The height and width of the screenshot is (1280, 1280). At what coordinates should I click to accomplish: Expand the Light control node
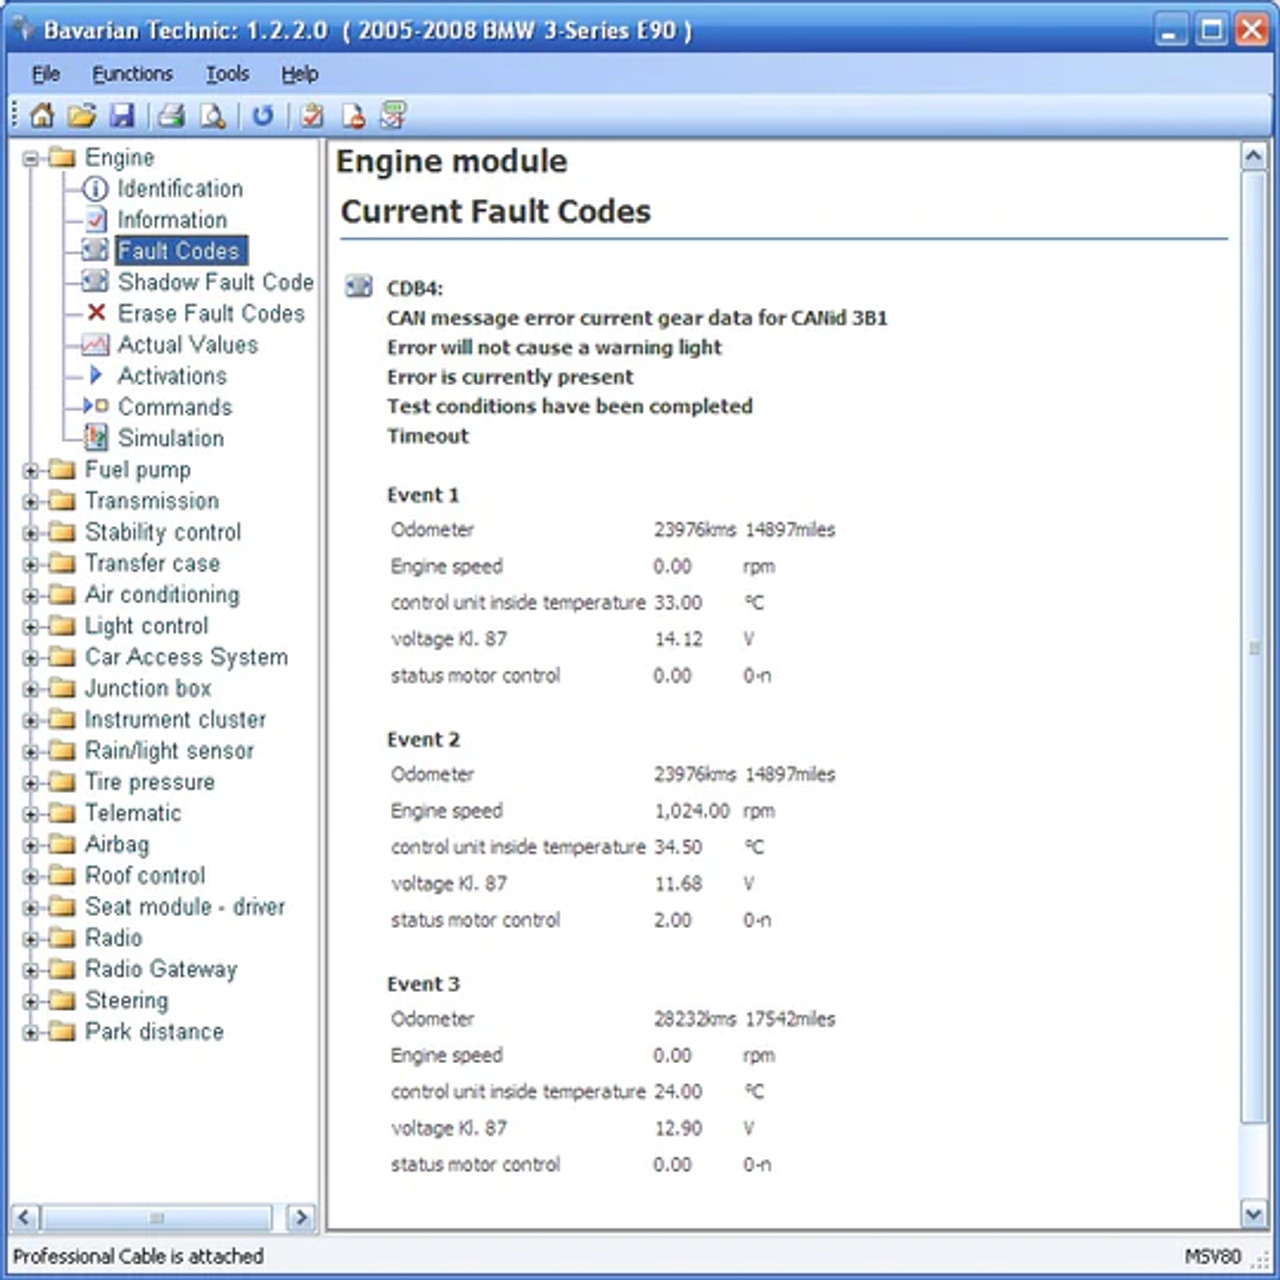click(31, 627)
